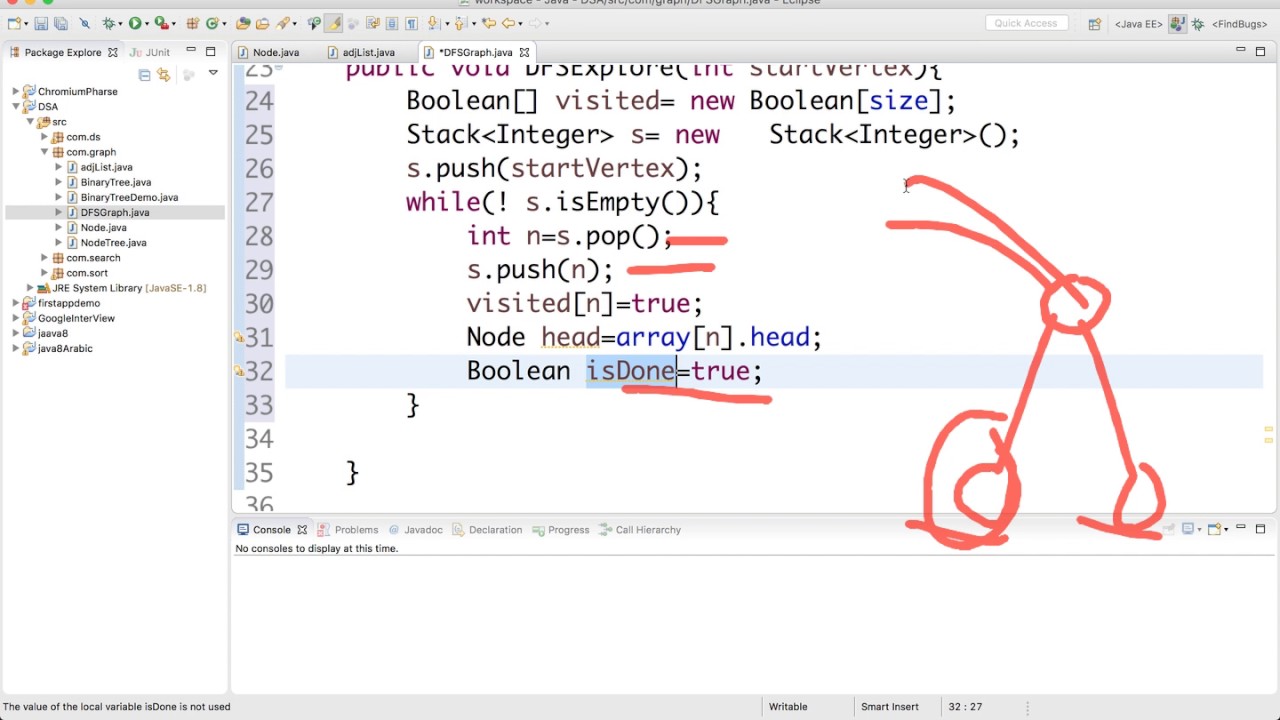Open the Run configurations dropdown arrow
Viewport: 1280px width, 720px height.
[x=147, y=23]
